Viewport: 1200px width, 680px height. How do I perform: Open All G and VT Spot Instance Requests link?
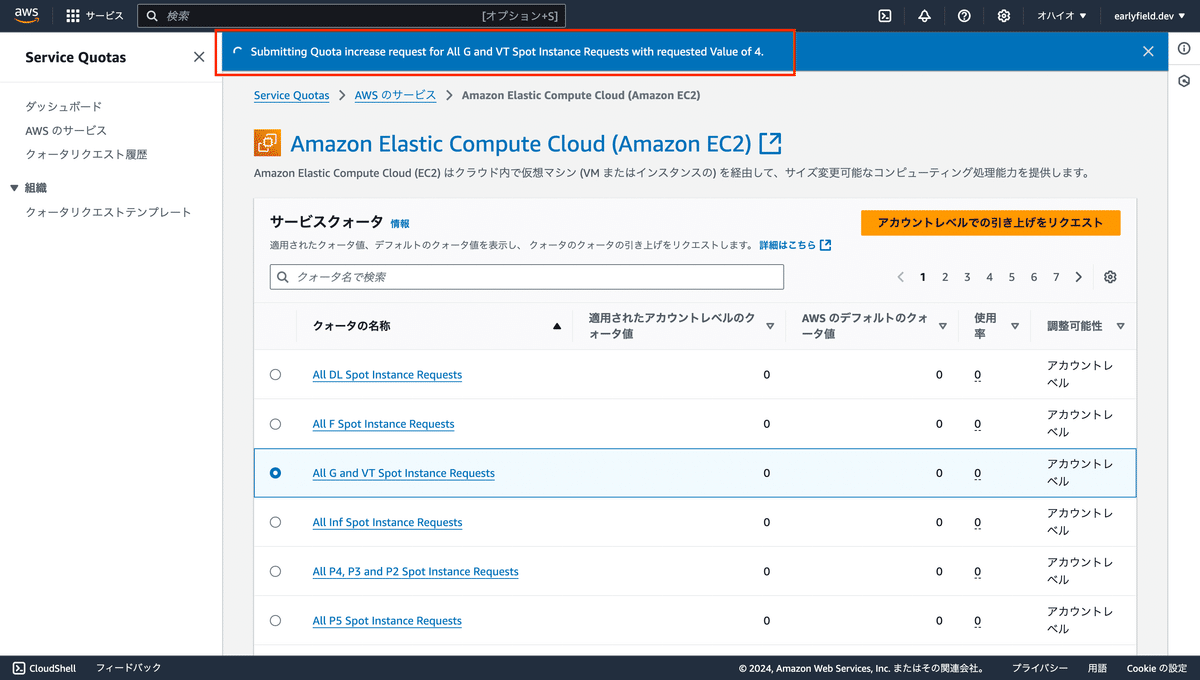pos(403,473)
